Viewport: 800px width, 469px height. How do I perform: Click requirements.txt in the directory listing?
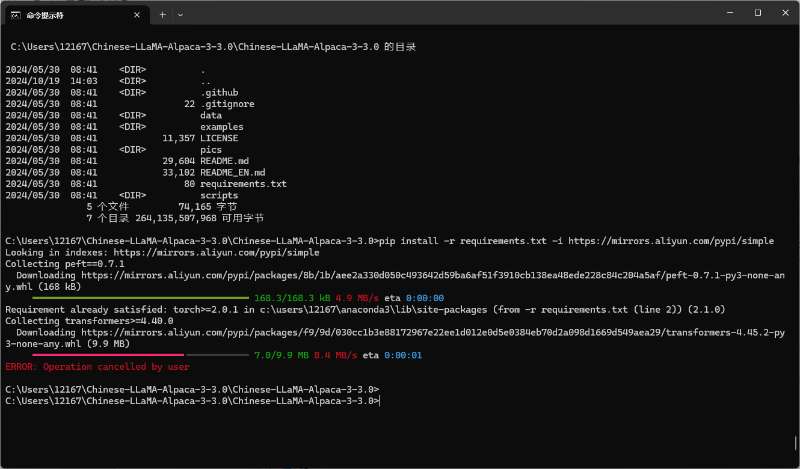243,184
